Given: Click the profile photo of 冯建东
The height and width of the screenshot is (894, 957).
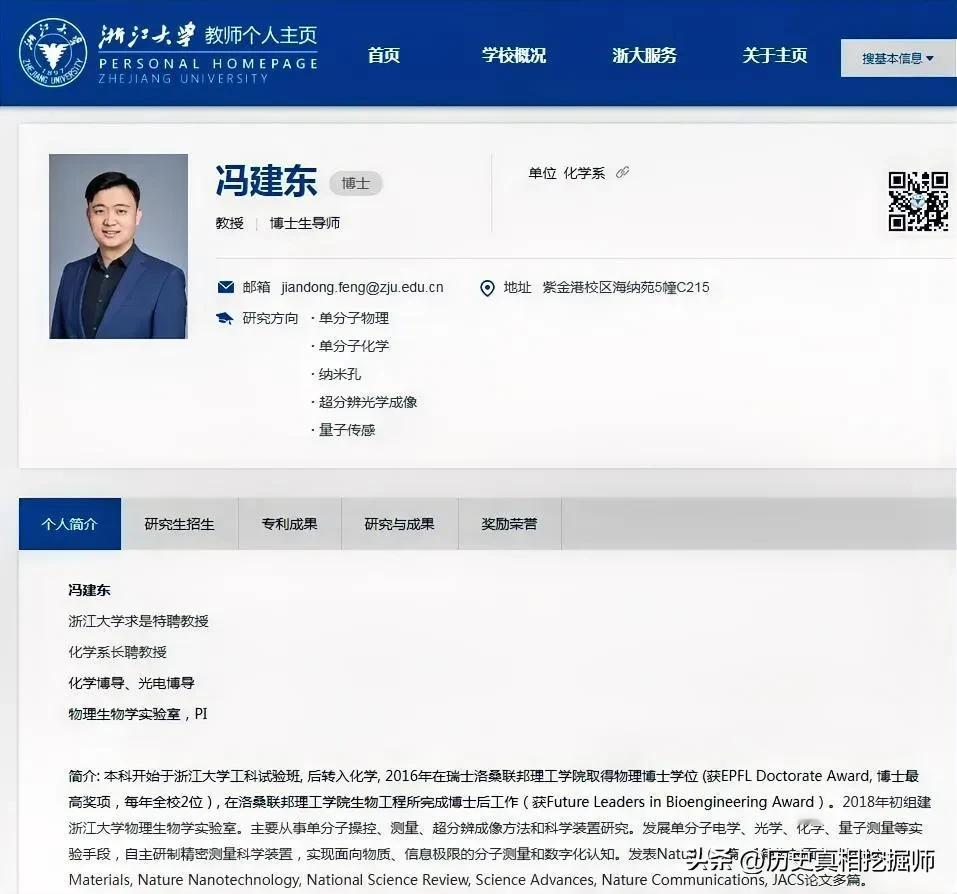Looking at the screenshot, I should [118, 246].
